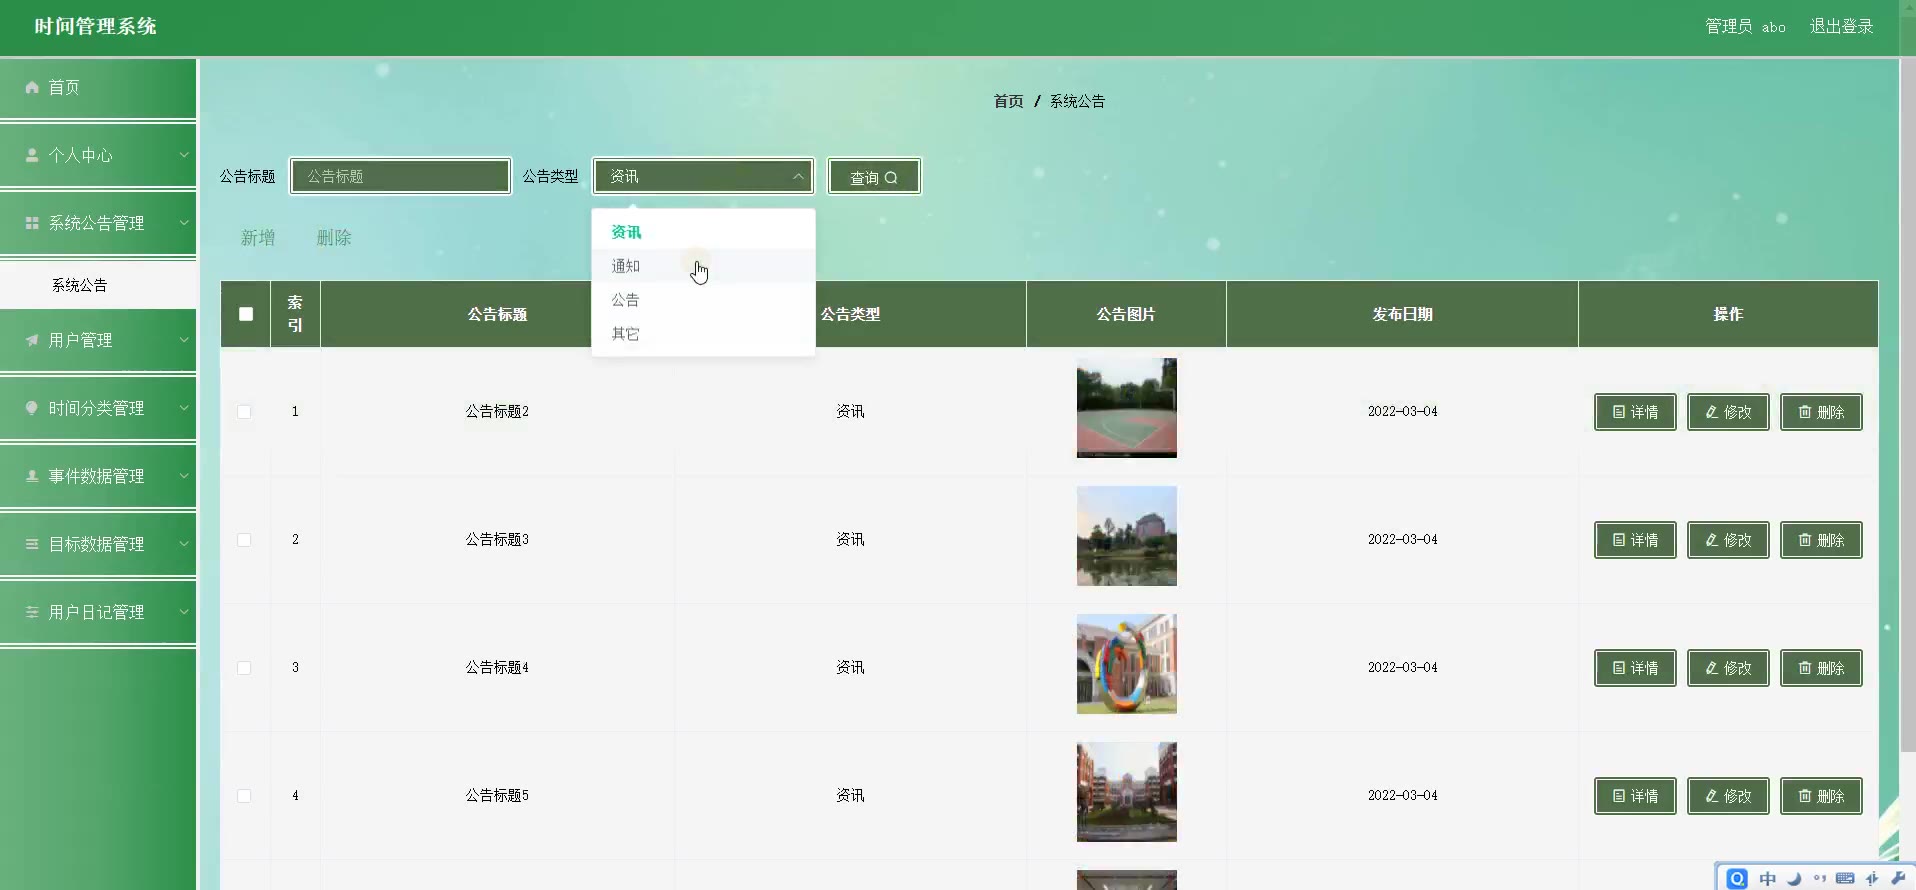Click 退出登录 to log out
Screen dimensions: 1916x890
1841,27
